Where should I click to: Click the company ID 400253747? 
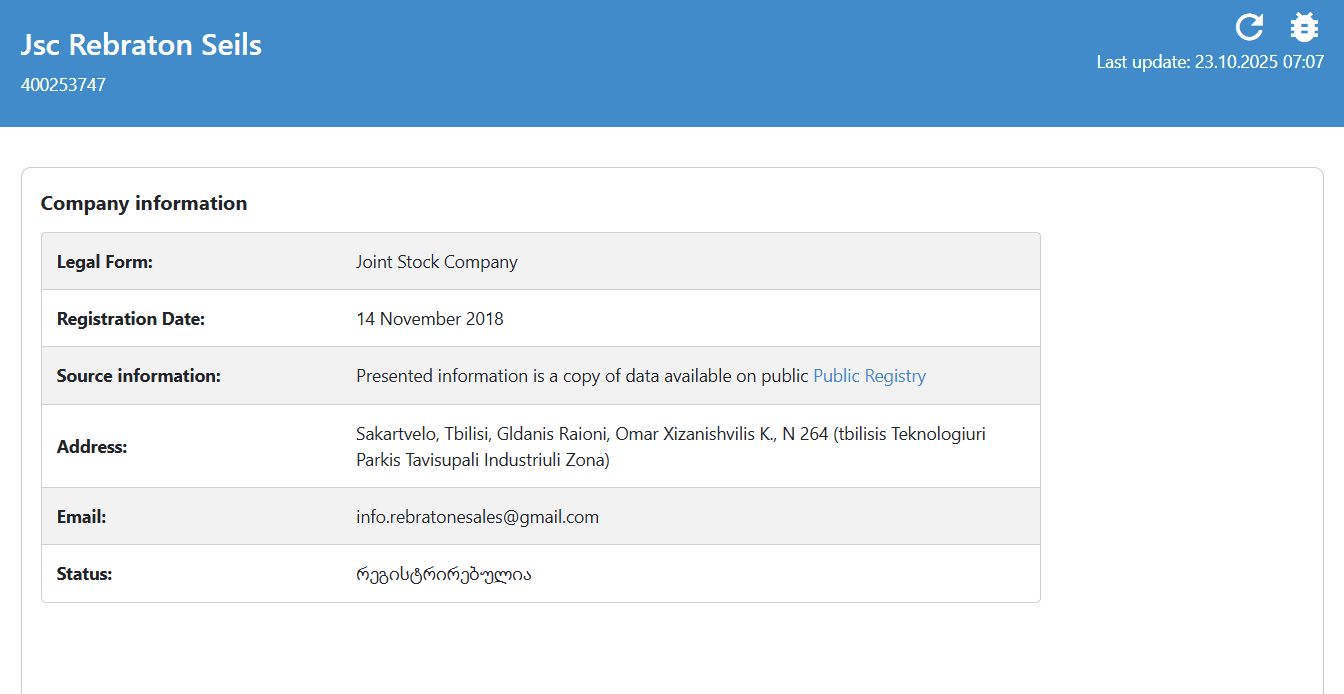click(x=63, y=85)
